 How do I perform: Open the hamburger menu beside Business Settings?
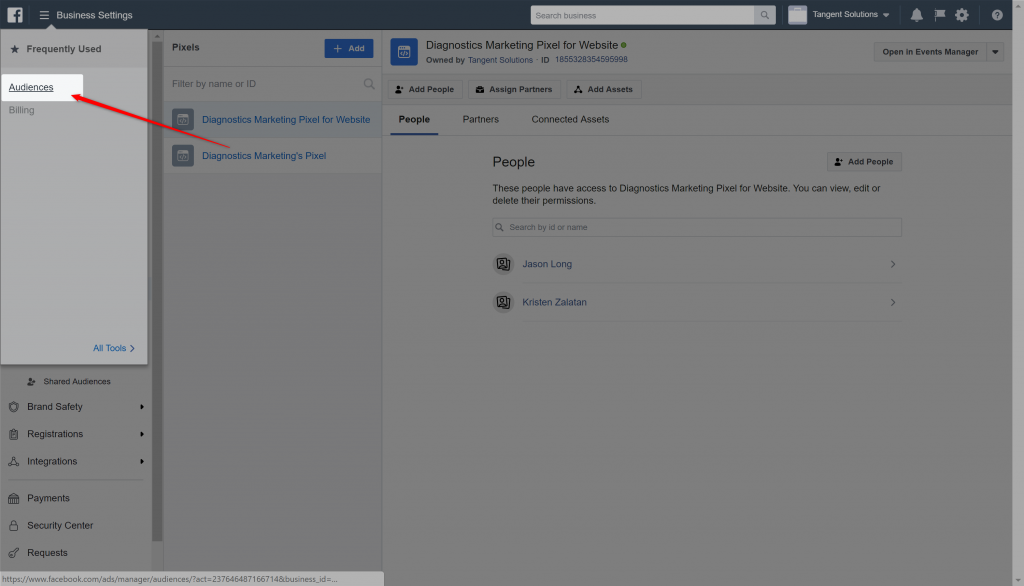click(44, 15)
